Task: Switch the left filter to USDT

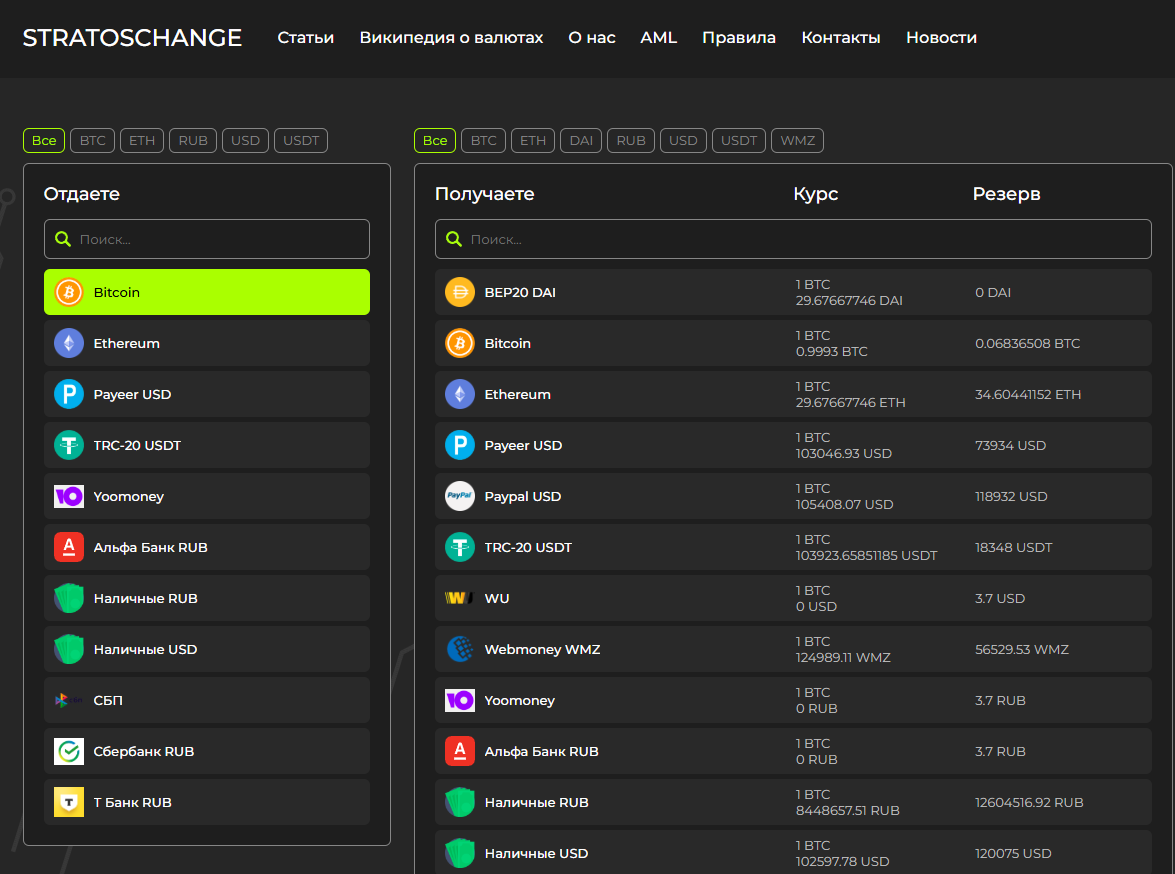Action: pyautogui.click(x=301, y=140)
